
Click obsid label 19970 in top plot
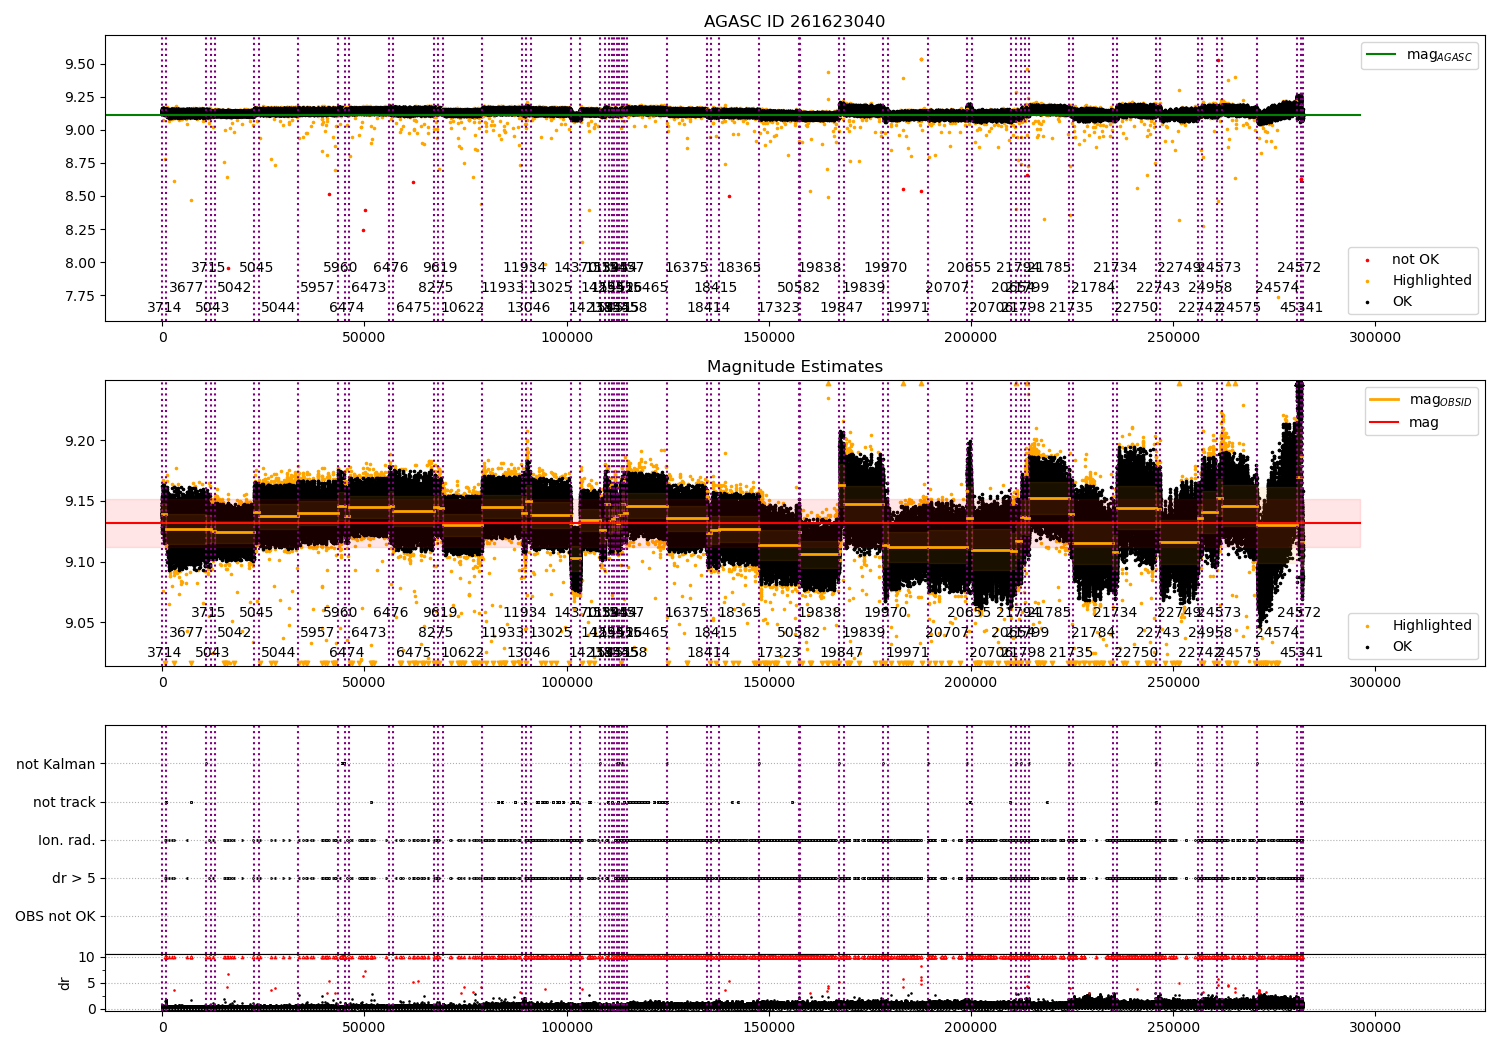click(x=886, y=267)
